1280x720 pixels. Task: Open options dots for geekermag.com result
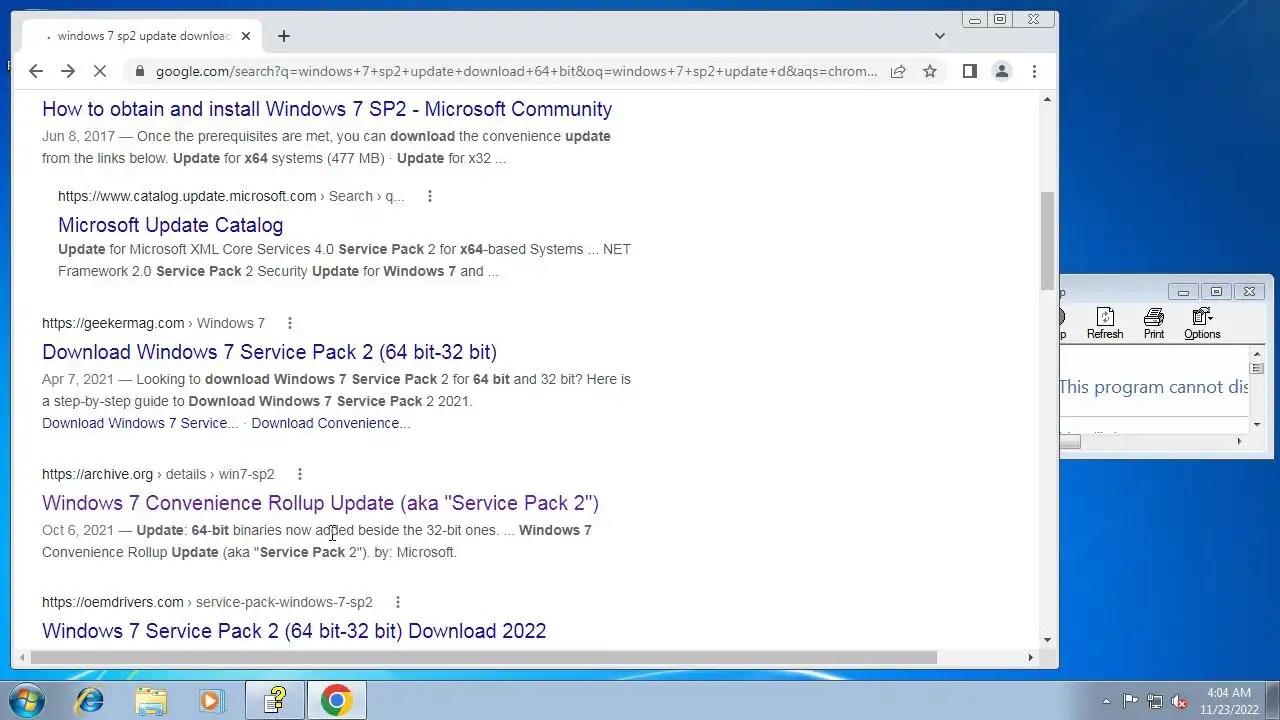point(290,323)
